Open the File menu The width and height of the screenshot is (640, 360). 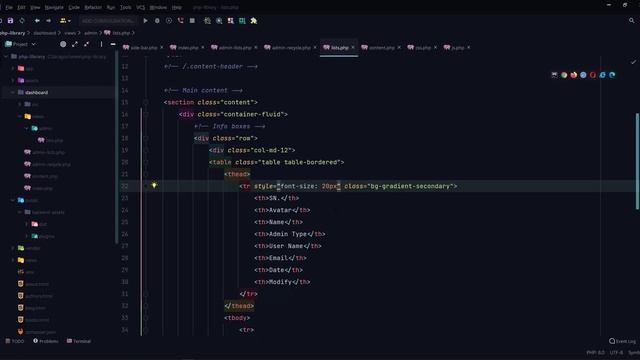coord(9,7)
